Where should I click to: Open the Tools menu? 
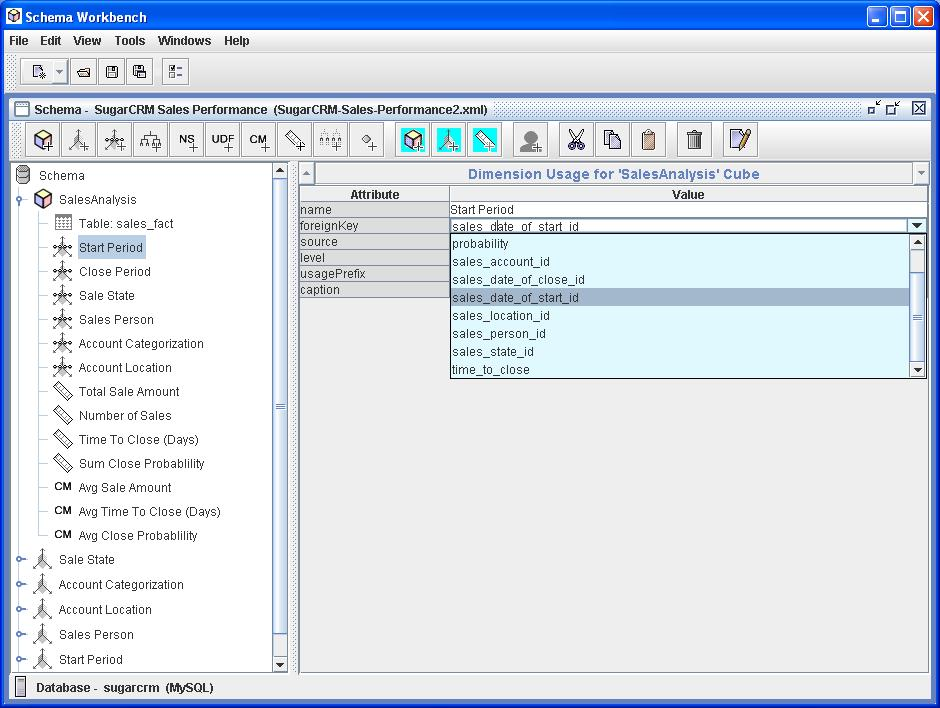[x=129, y=41]
